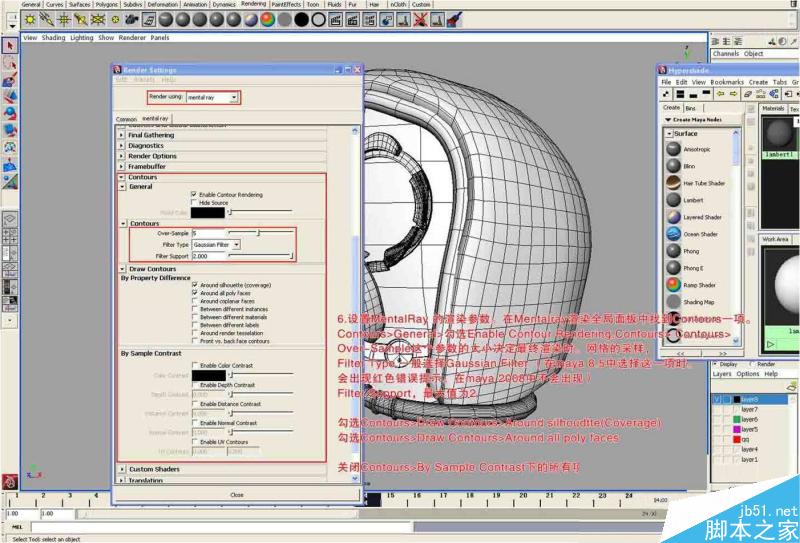The width and height of the screenshot is (800, 543).
Task: Open the Filter Type Gaussian Filter dropdown
Action: point(216,244)
